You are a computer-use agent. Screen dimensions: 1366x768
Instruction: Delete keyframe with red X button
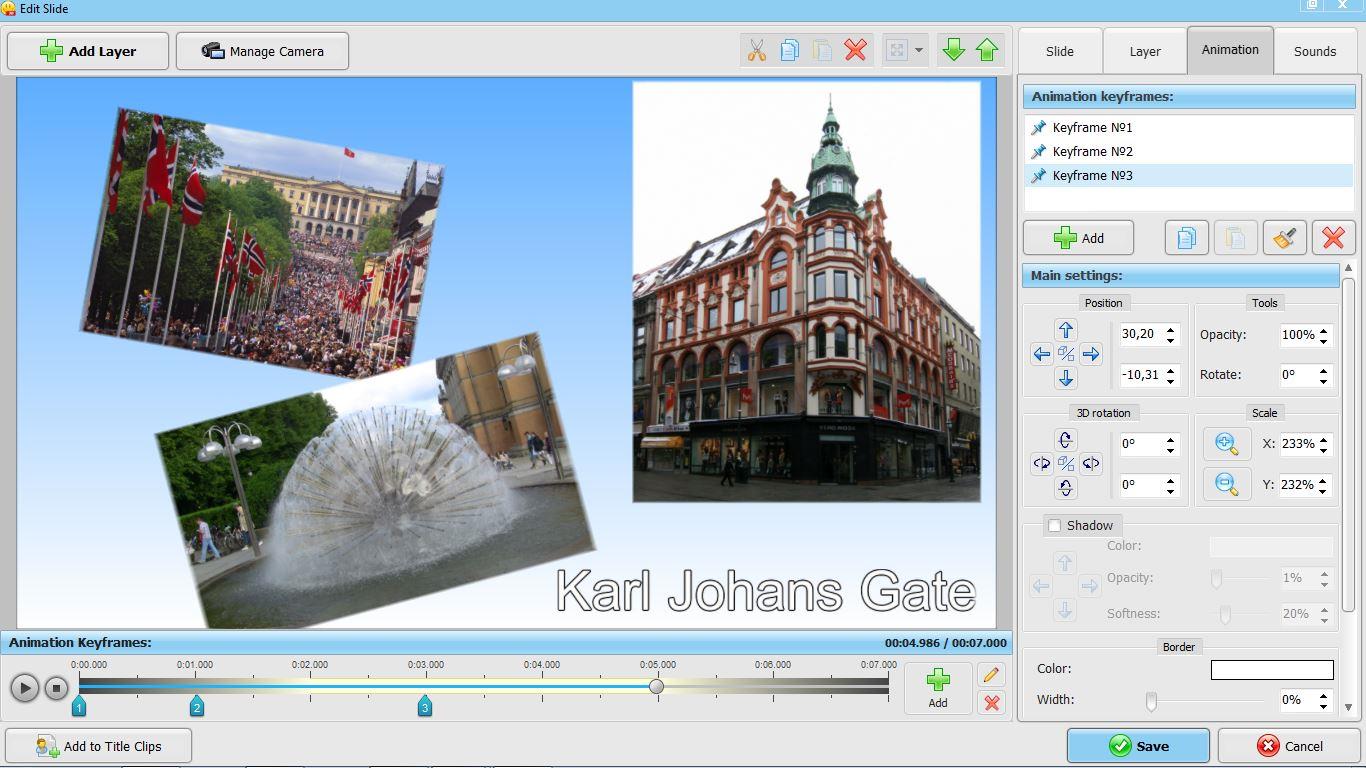1333,238
